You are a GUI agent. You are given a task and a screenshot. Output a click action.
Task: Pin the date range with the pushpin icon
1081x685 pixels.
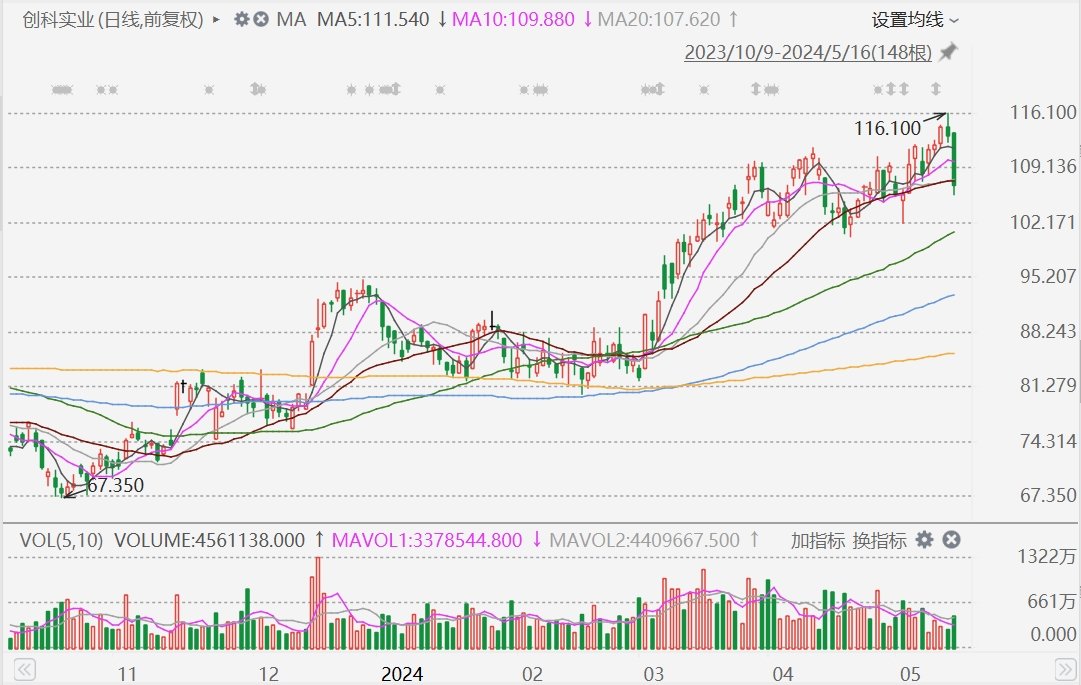coord(949,52)
